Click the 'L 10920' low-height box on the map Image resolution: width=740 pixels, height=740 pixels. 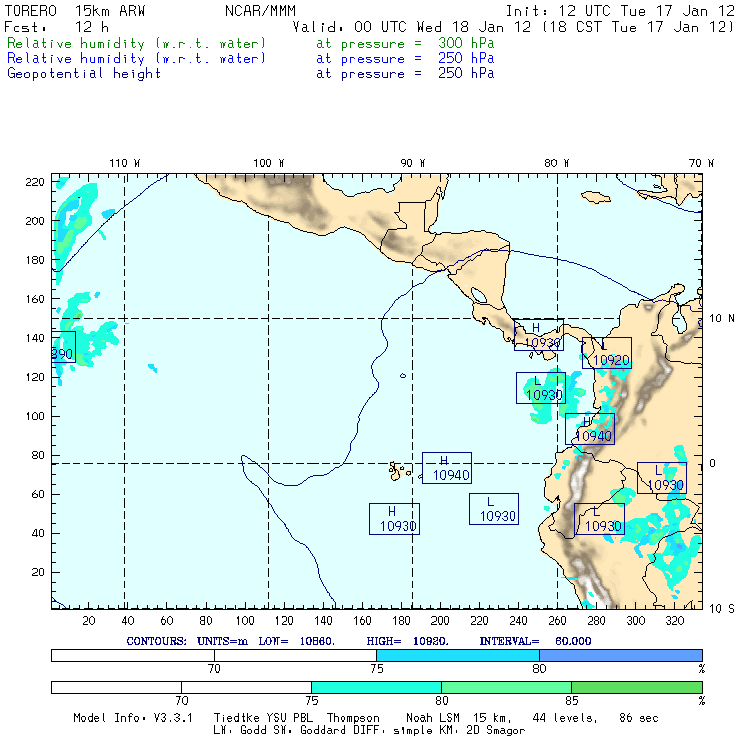tap(606, 353)
